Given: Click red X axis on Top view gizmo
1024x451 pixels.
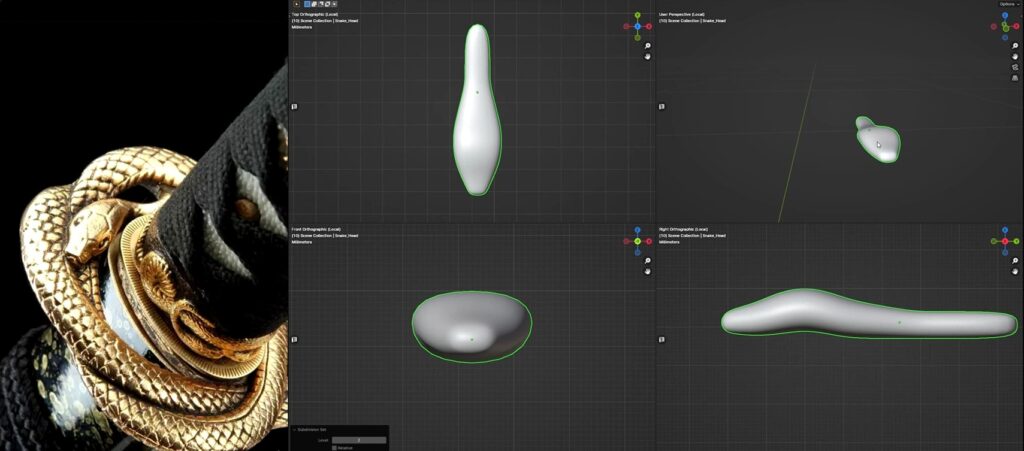Looking at the screenshot, I should (648, 27).
